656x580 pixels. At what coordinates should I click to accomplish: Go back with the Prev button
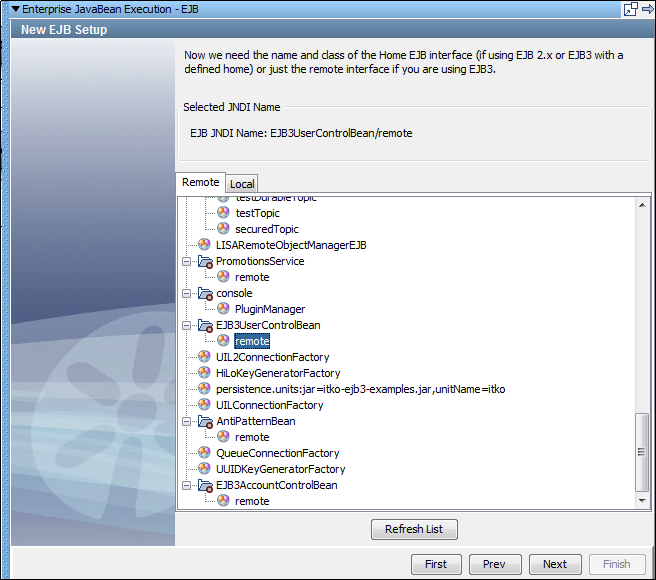[x=495, y=564]
